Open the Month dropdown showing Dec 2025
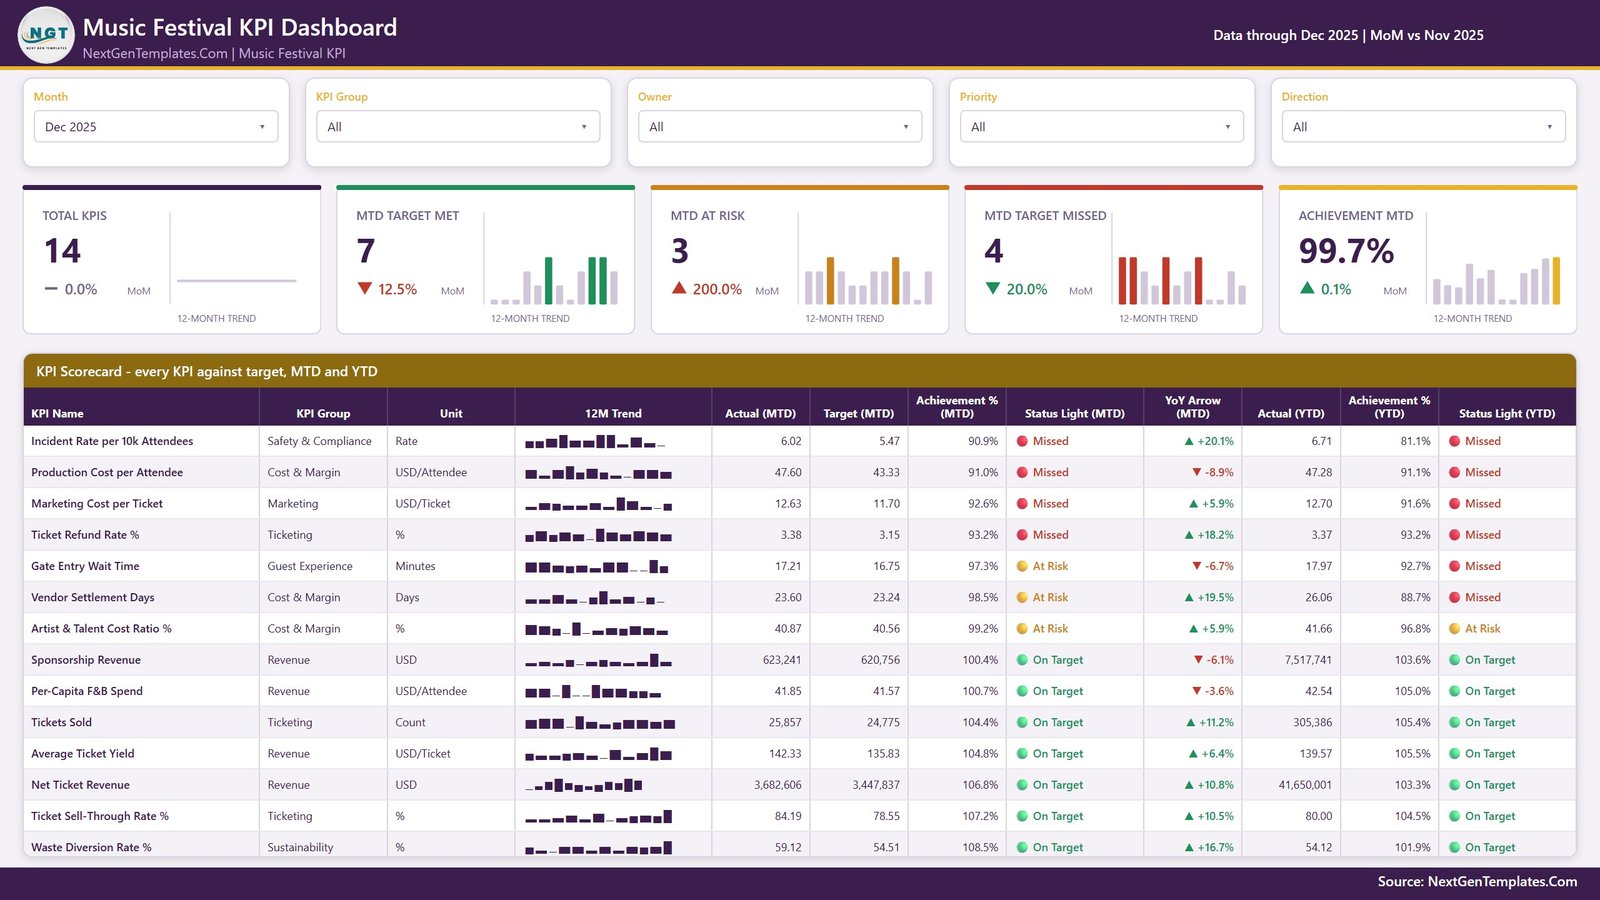The width and height of the screenshot is (1600, 900). coord(156,127)
